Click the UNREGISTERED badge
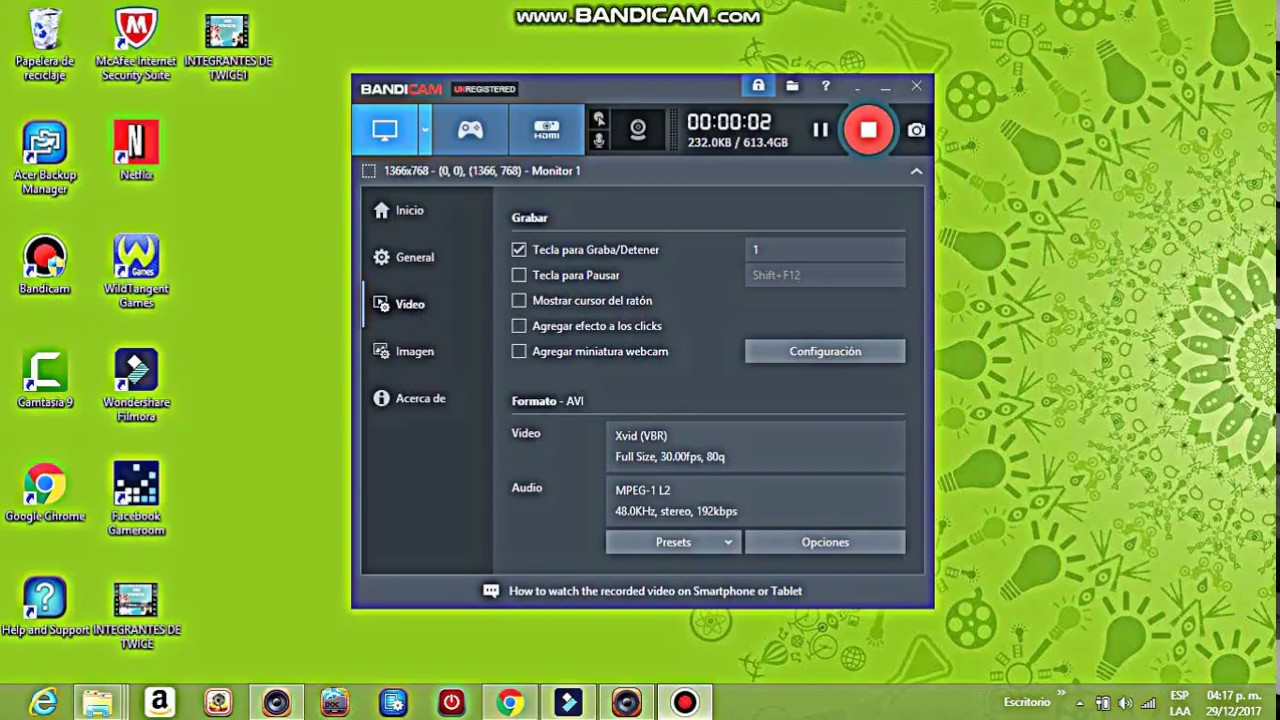 coord(484,89)
